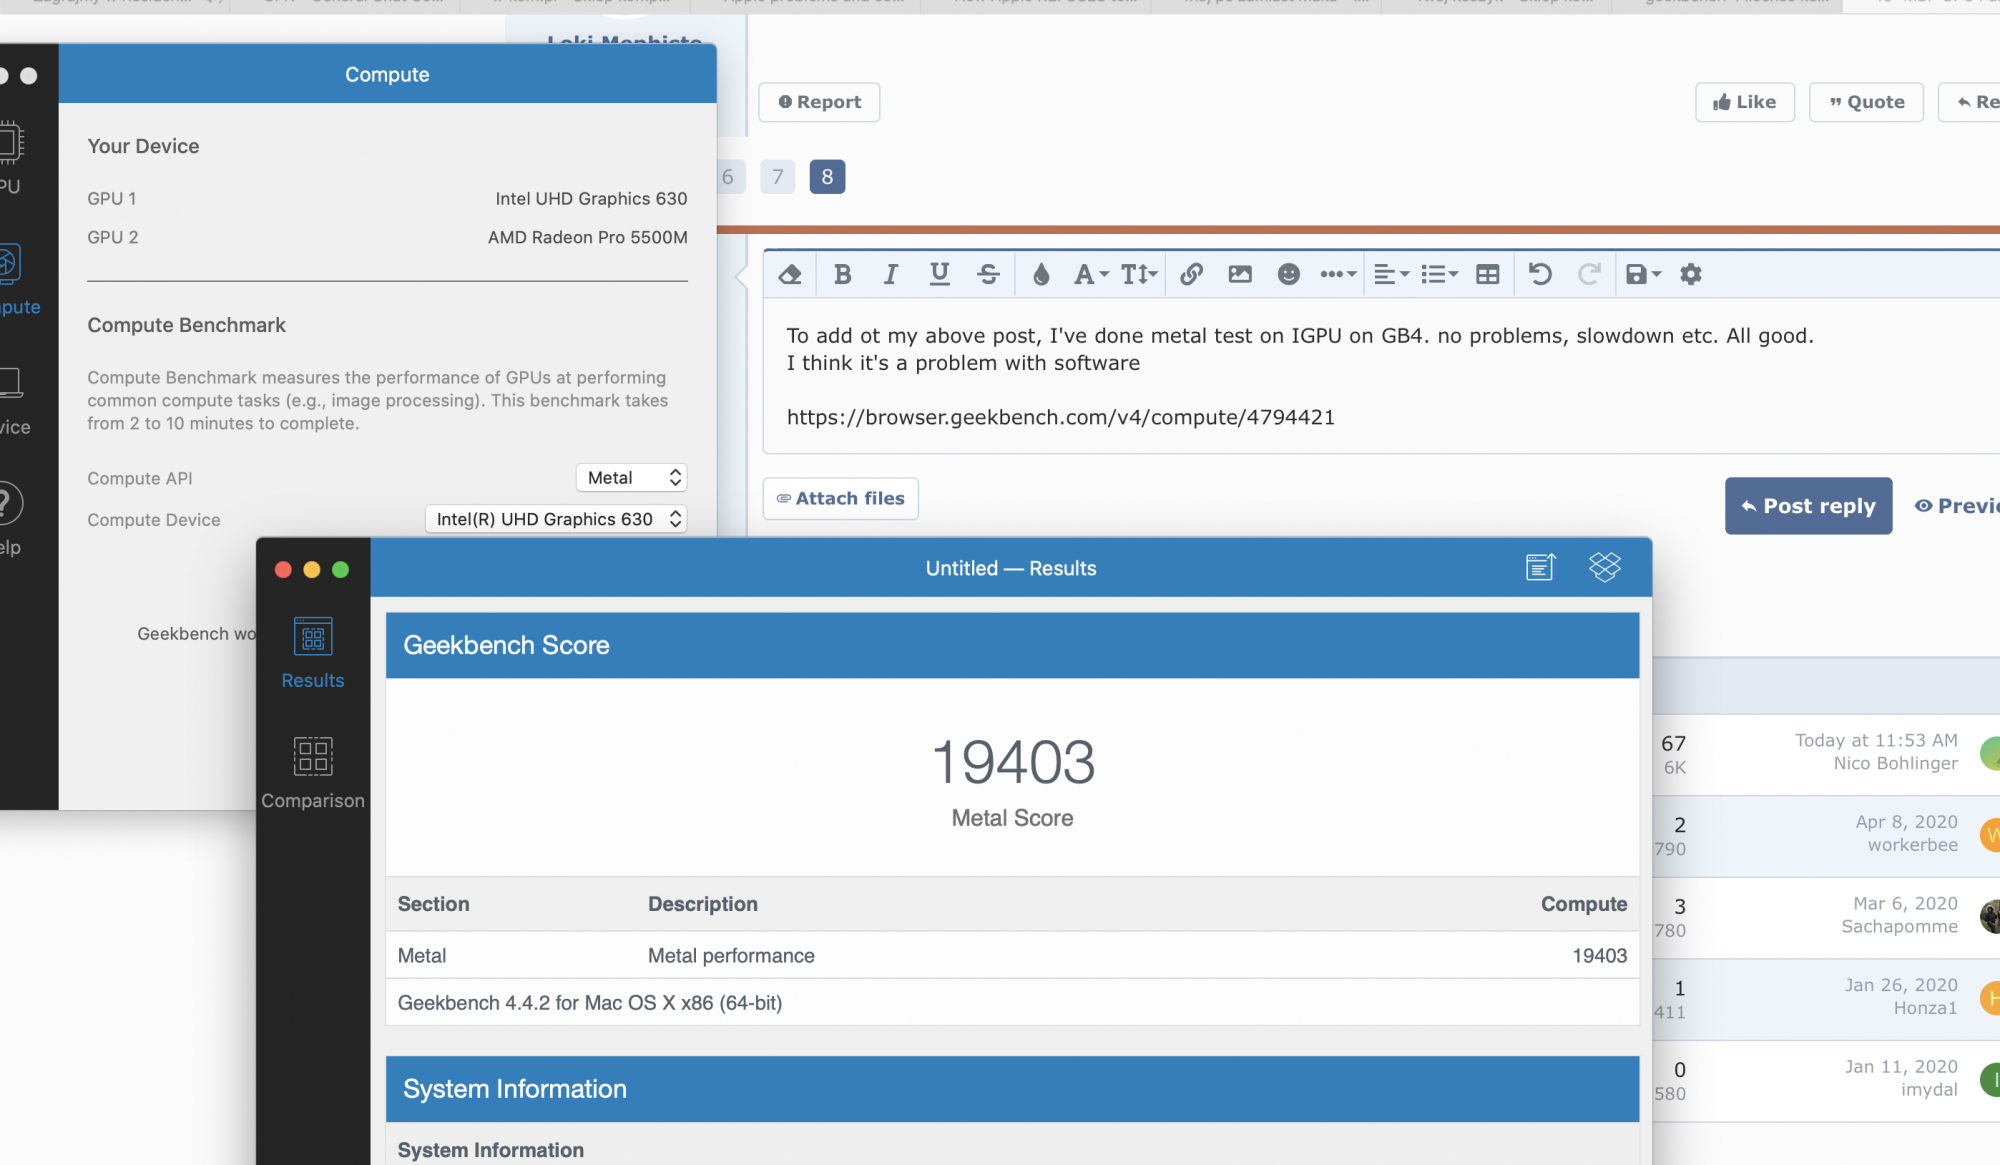
Task: Redo the edit in editor
Action: 1589,274
